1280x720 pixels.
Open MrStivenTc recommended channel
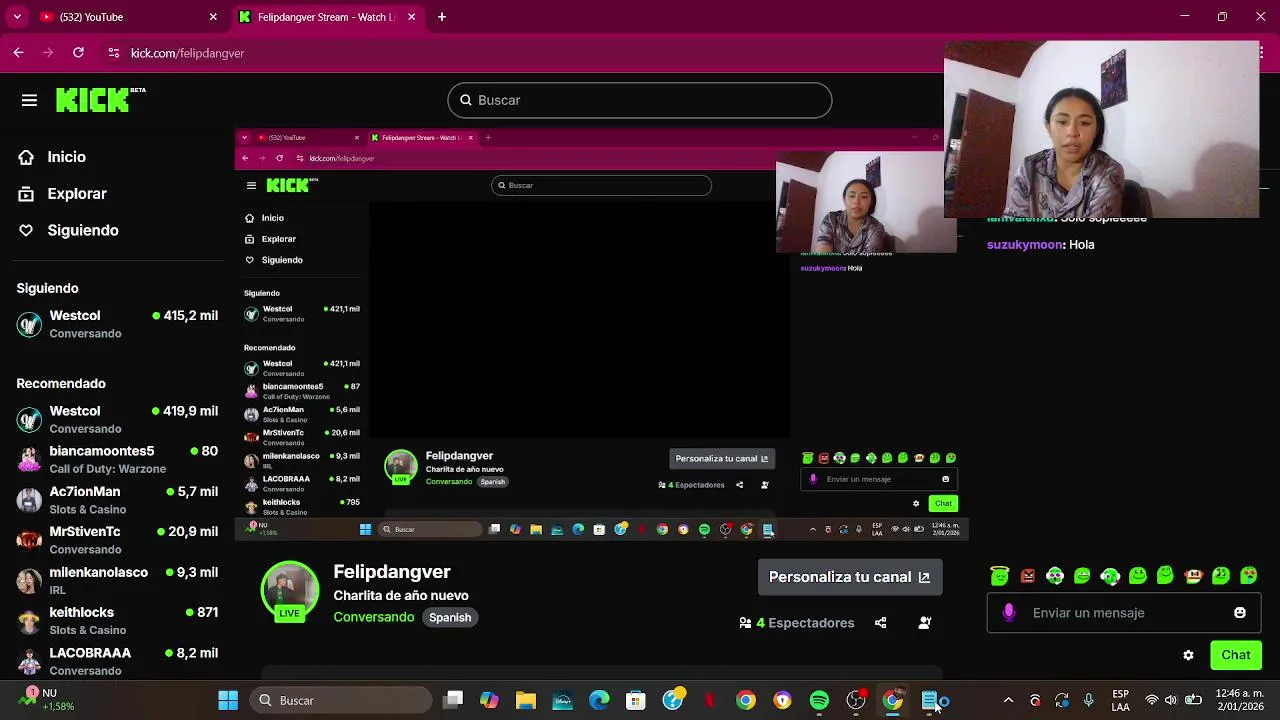118,540
